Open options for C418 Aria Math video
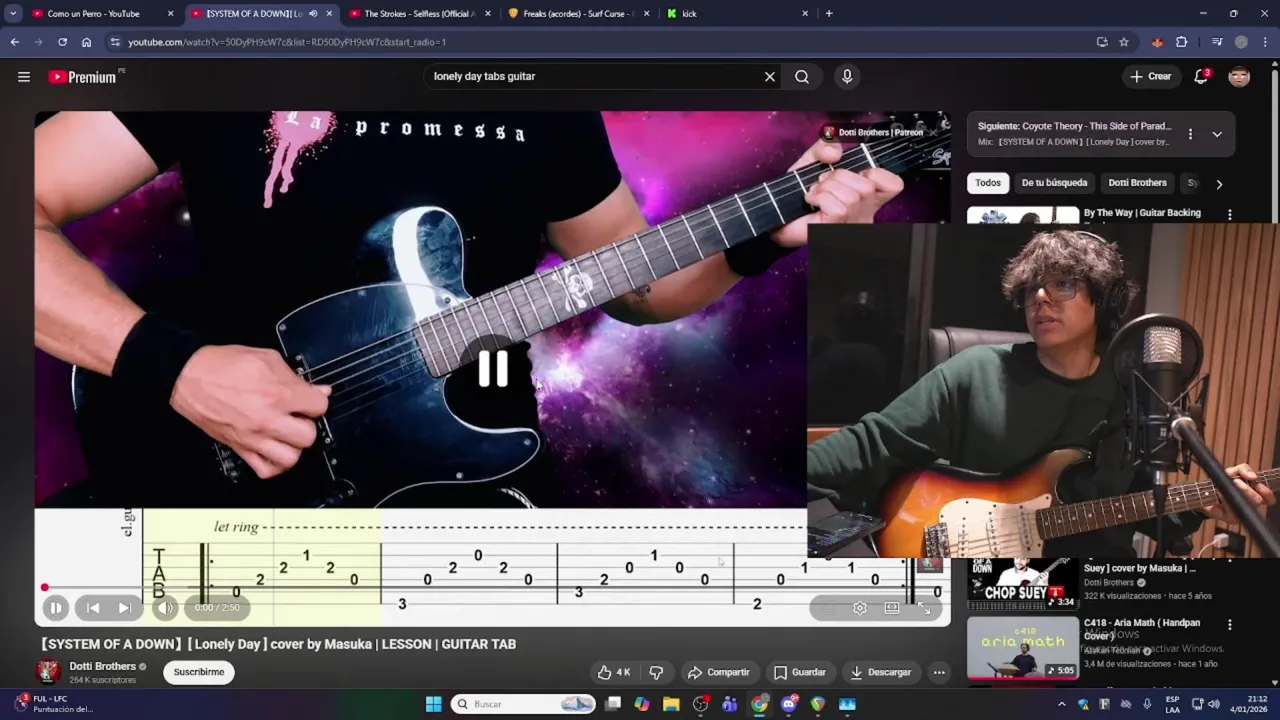The width and height of the screenshot is (1280, 720). point(1230,625)
